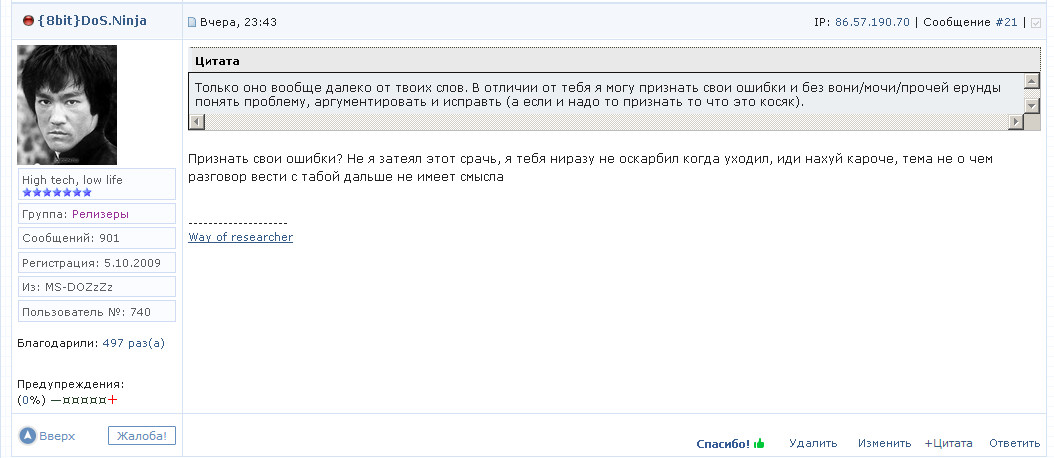The image size is (1054, 458).
Task: Click the quote box scroll left arrow
Action: 197,122
